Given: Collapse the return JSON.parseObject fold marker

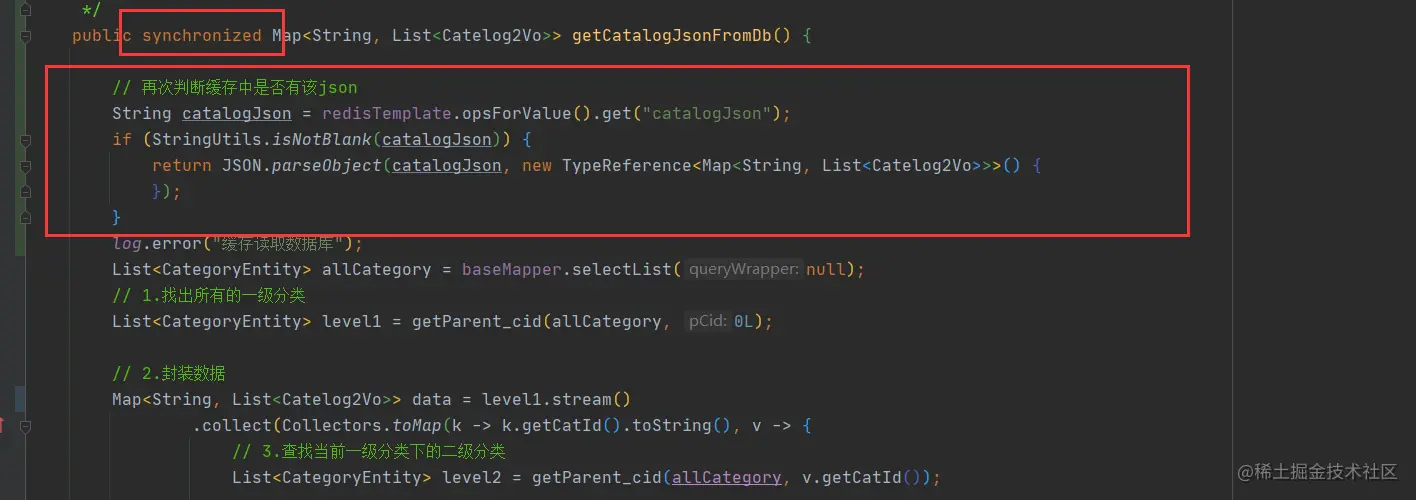Looking at the screenshot, I should click(26, 166).
